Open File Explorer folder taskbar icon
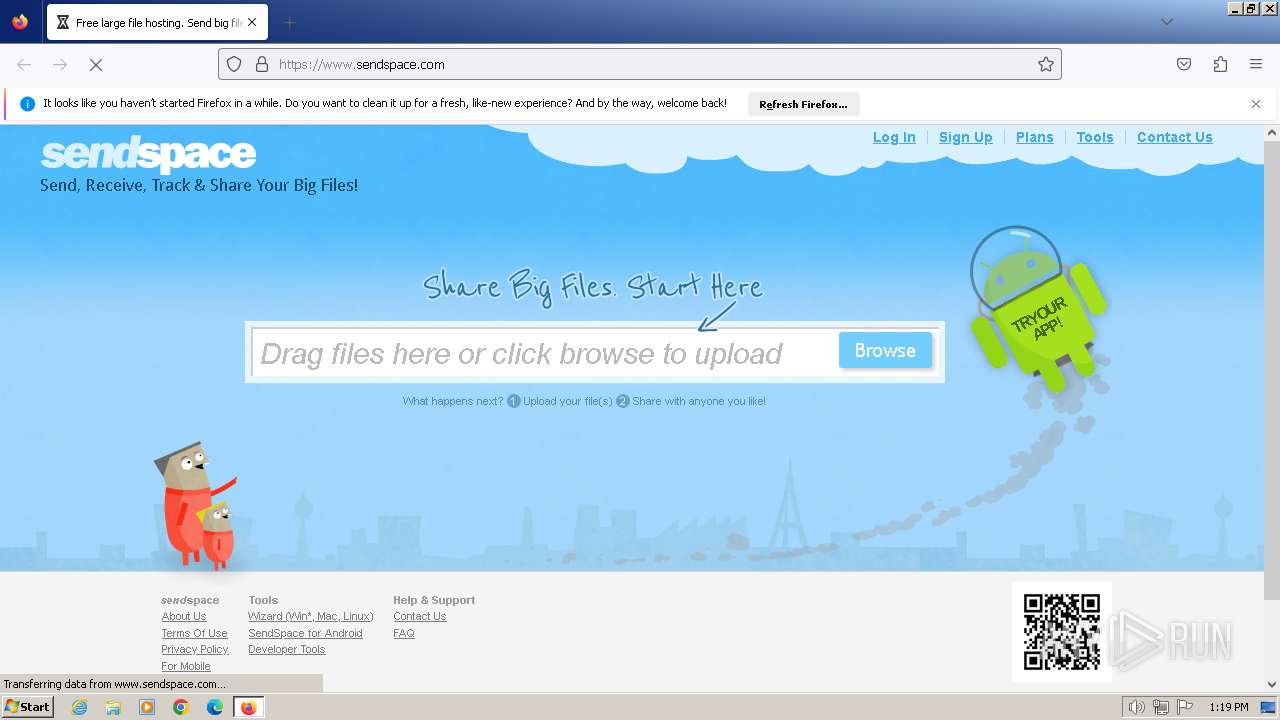The width and height of the screenshot is (1280, 720). coord(113,707)
